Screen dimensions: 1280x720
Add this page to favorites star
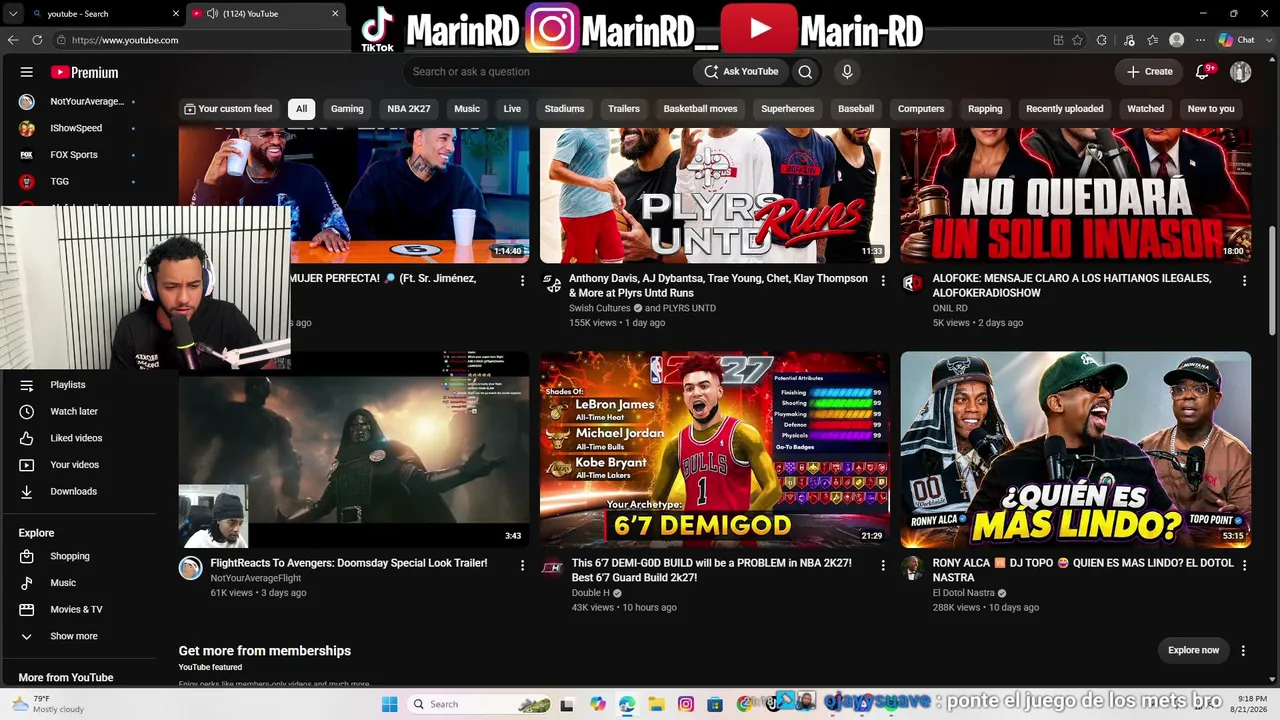tap(1077, 40)
